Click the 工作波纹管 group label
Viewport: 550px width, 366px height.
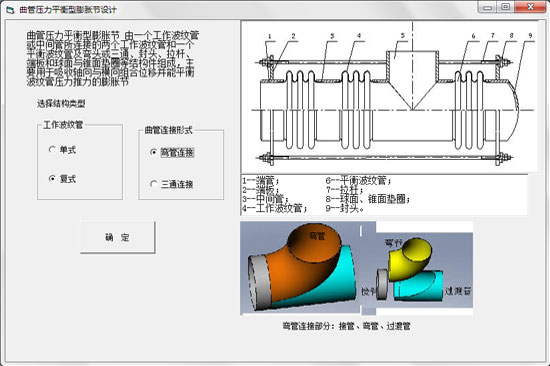click(x=63, y=125)
